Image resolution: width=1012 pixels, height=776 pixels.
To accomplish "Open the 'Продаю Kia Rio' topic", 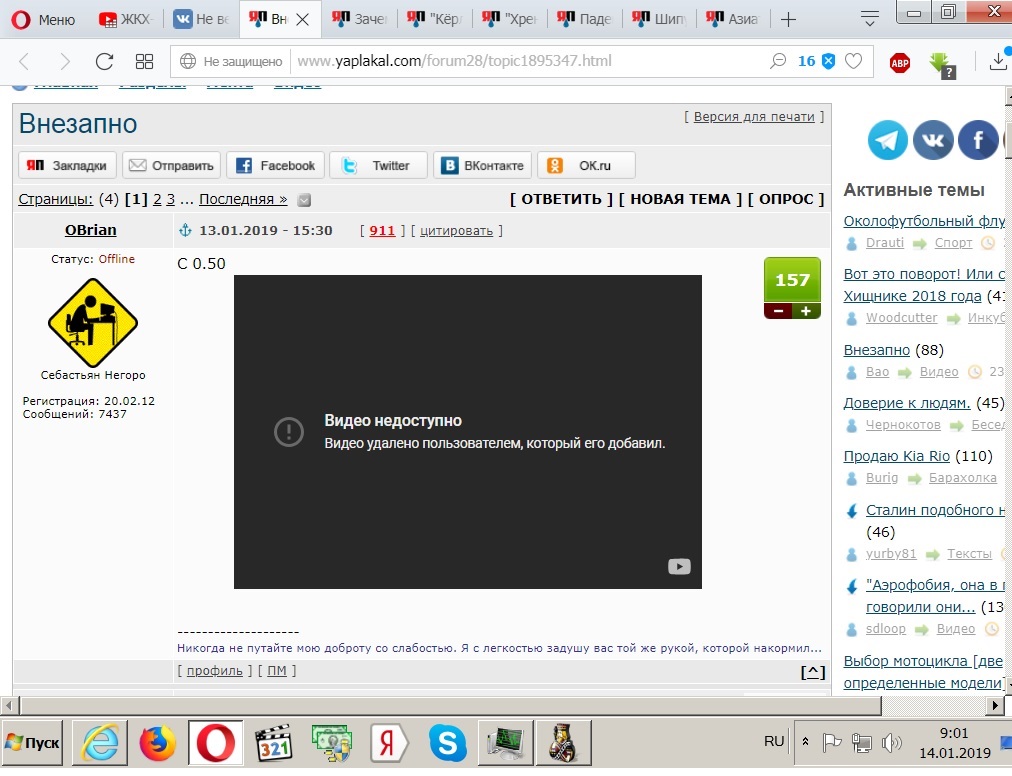I will pyautogui.click(x=896, y=456).
